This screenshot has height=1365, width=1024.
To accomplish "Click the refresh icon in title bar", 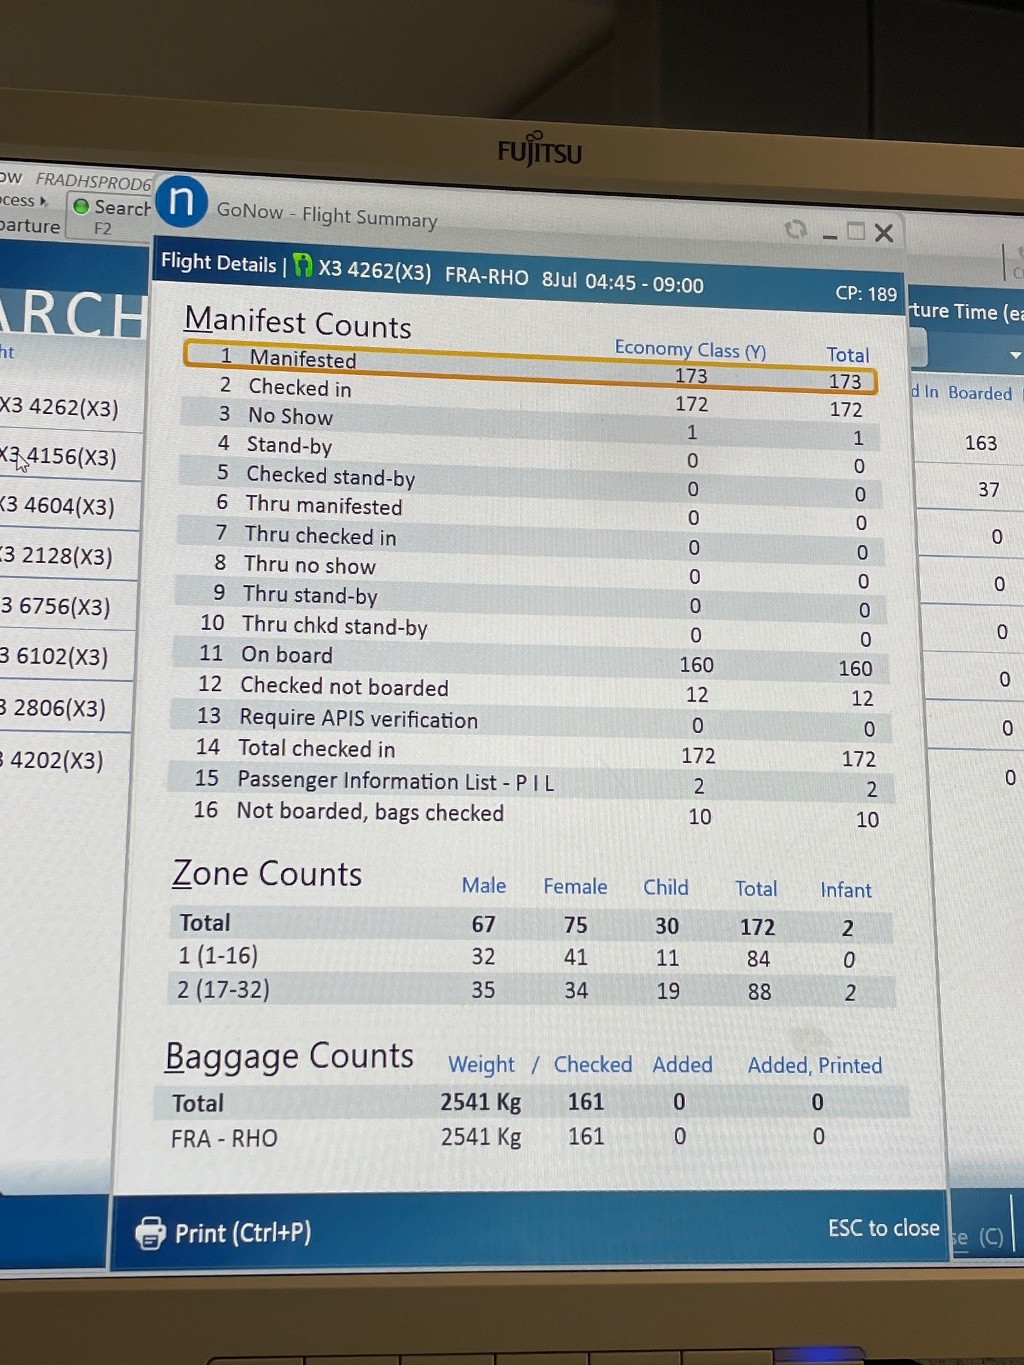I will (796, 230).
